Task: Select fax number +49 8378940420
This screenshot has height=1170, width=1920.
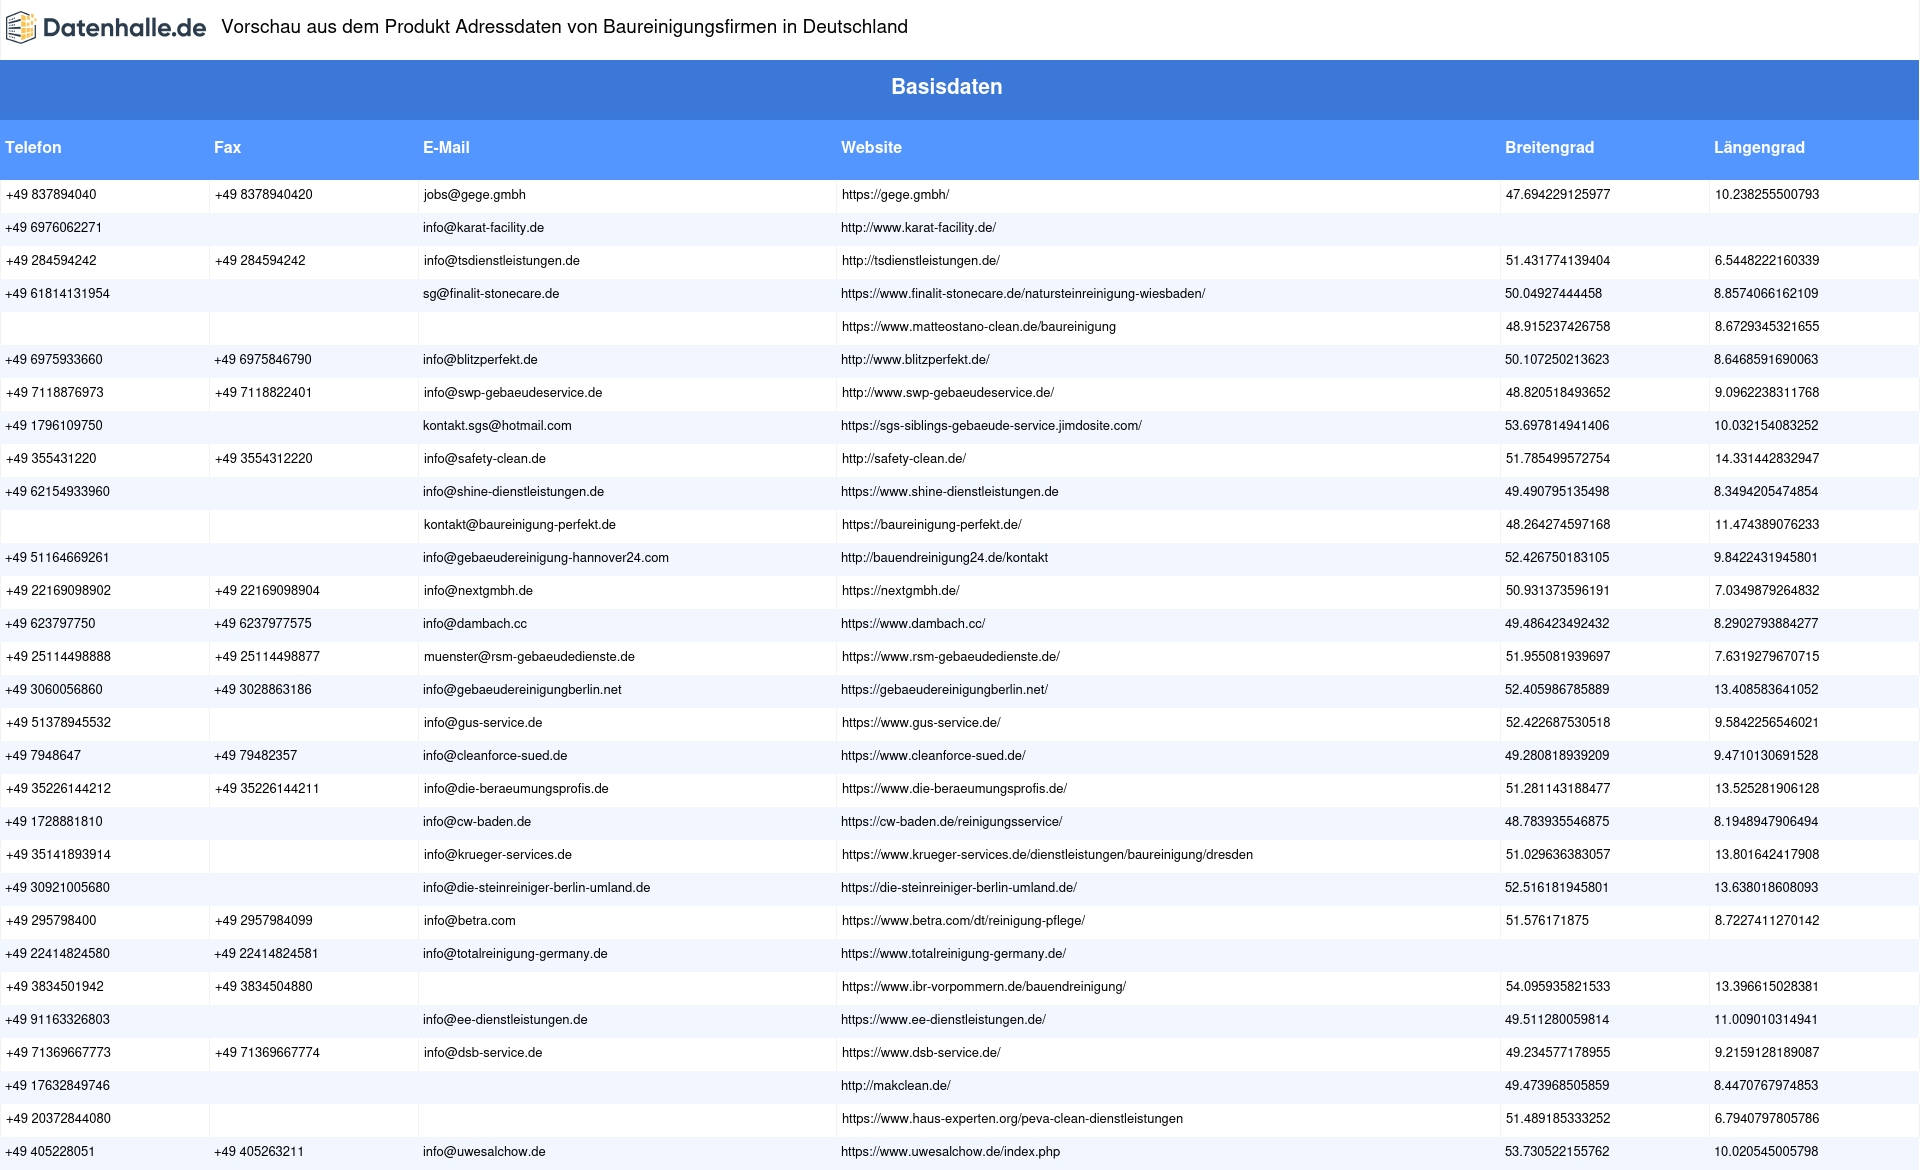Action: 263,195
